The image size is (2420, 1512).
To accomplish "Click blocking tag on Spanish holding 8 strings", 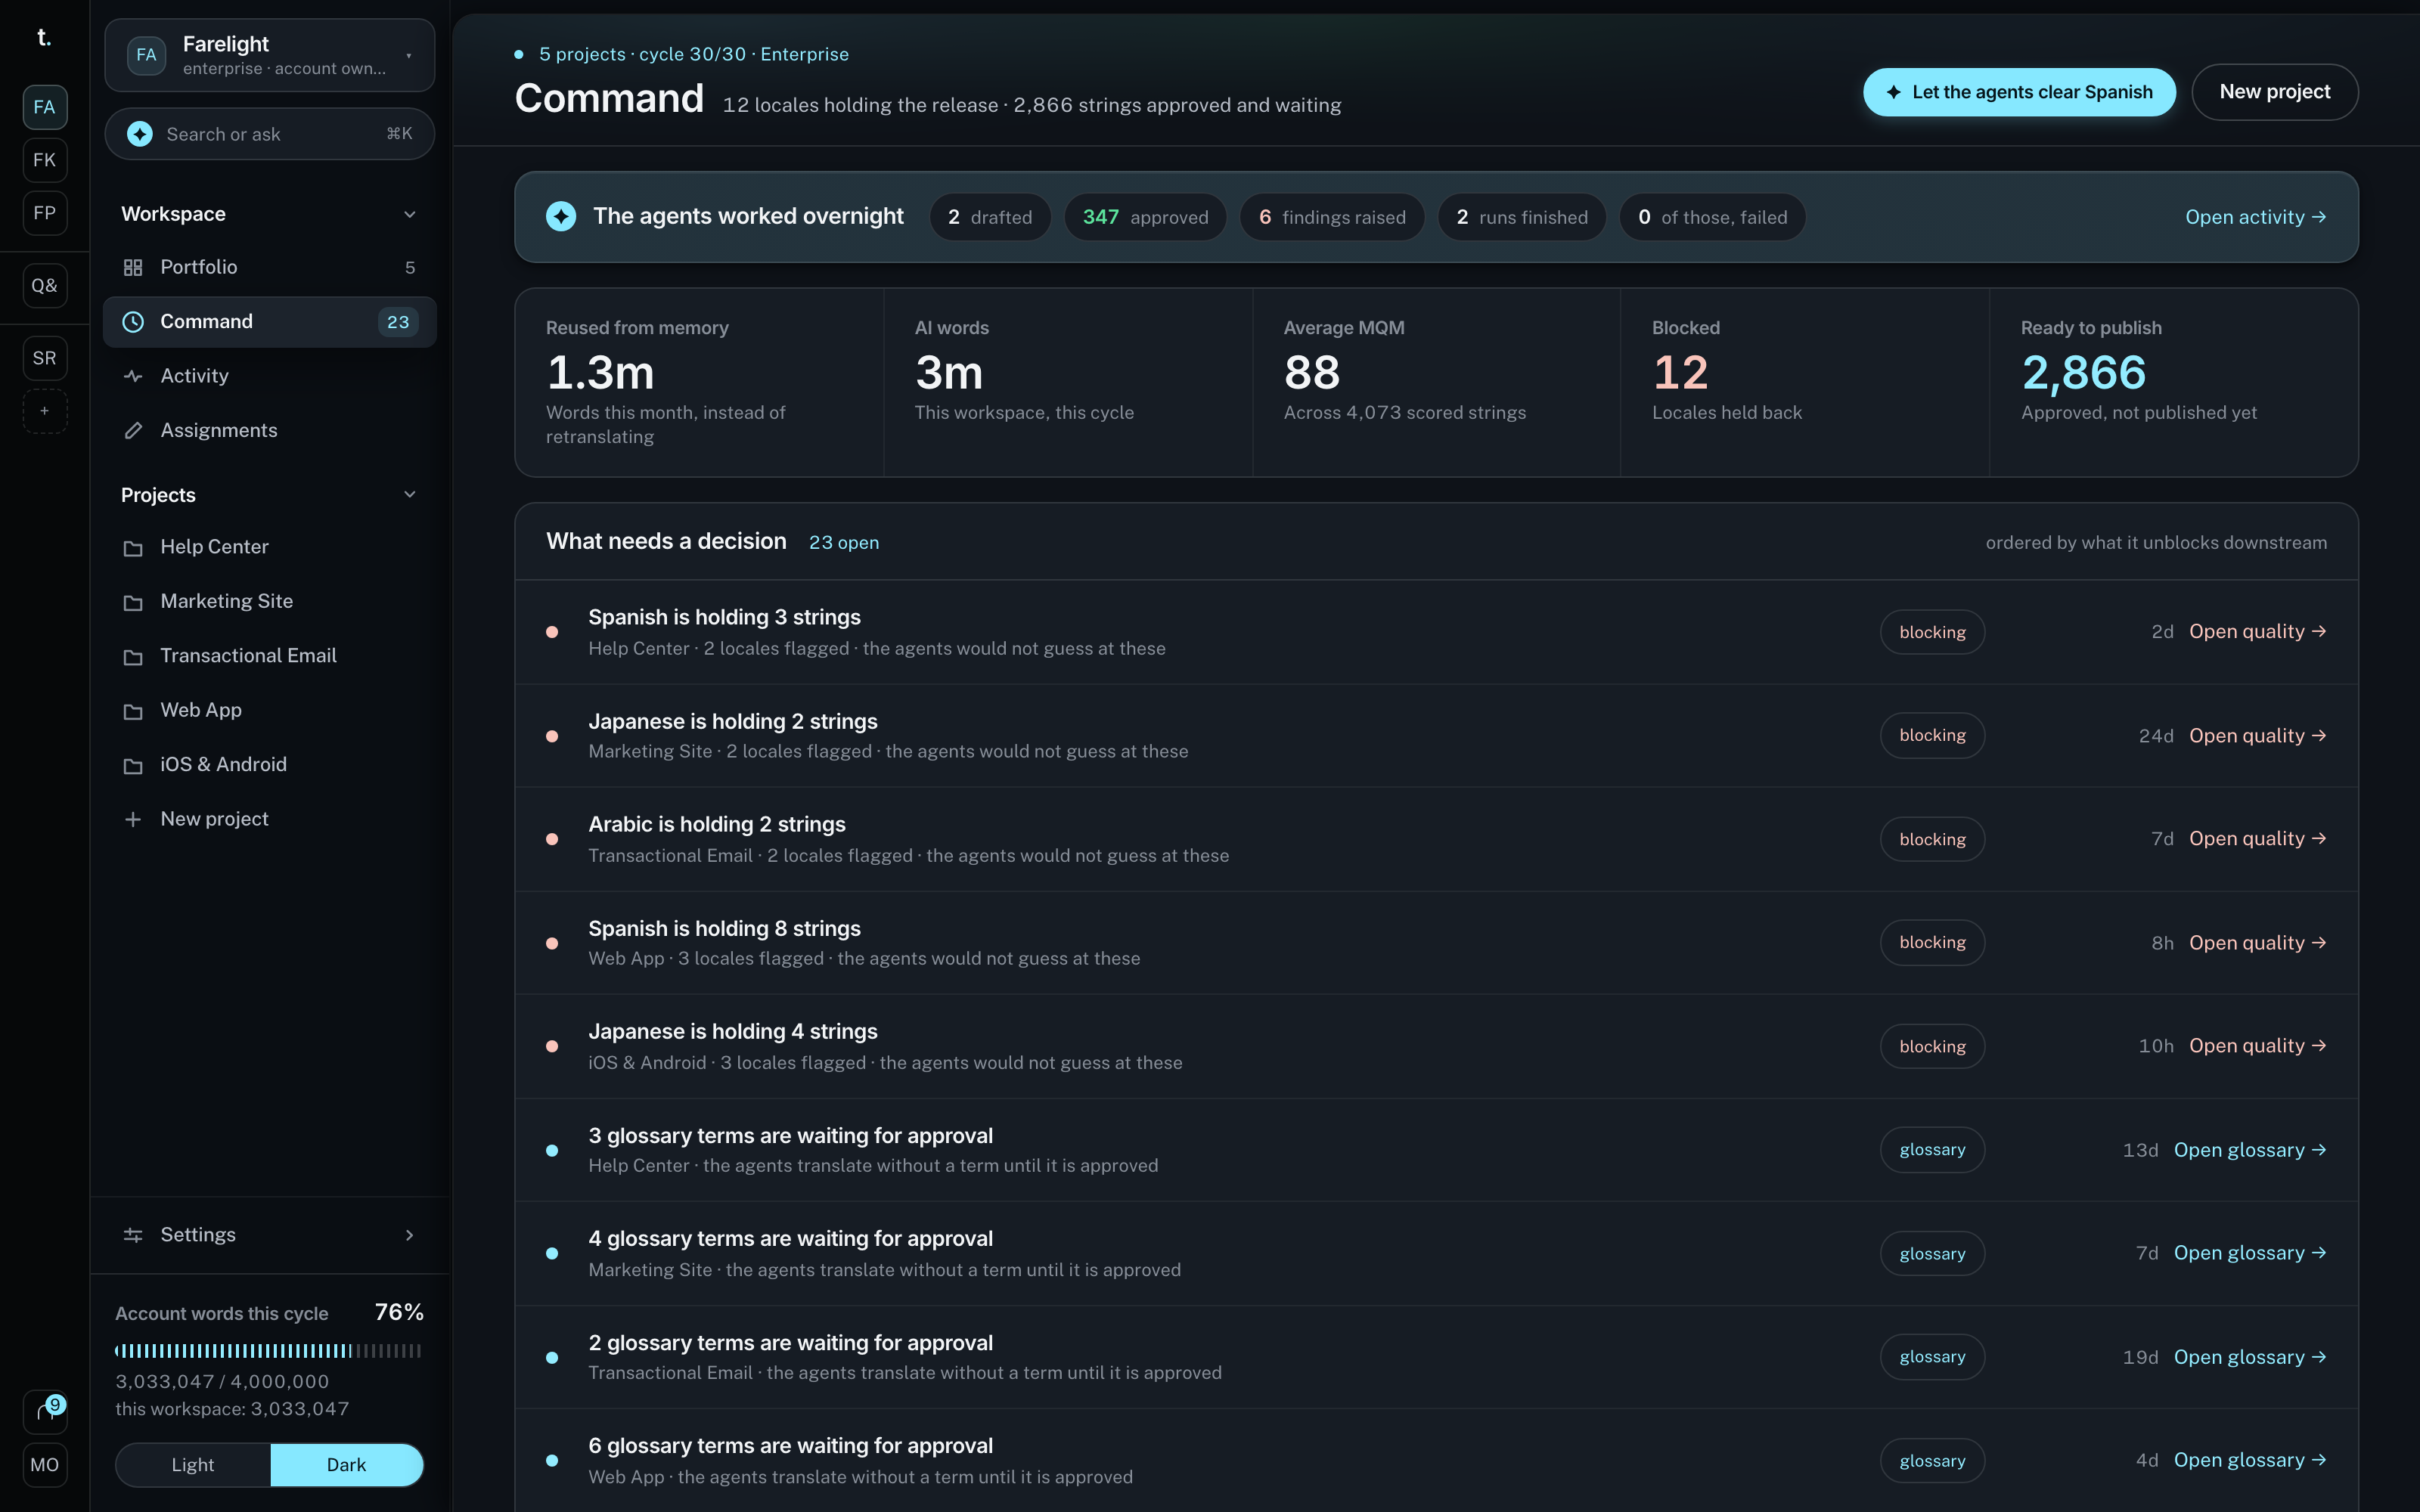I will point(1932,943).
